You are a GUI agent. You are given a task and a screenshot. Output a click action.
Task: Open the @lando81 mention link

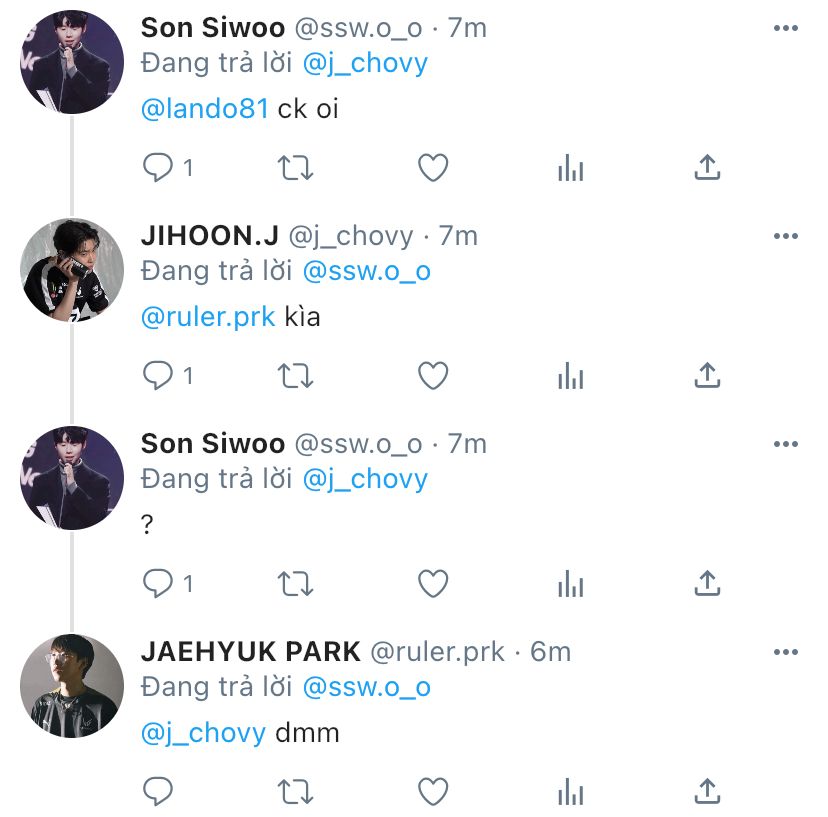click(x=205, y=109)
